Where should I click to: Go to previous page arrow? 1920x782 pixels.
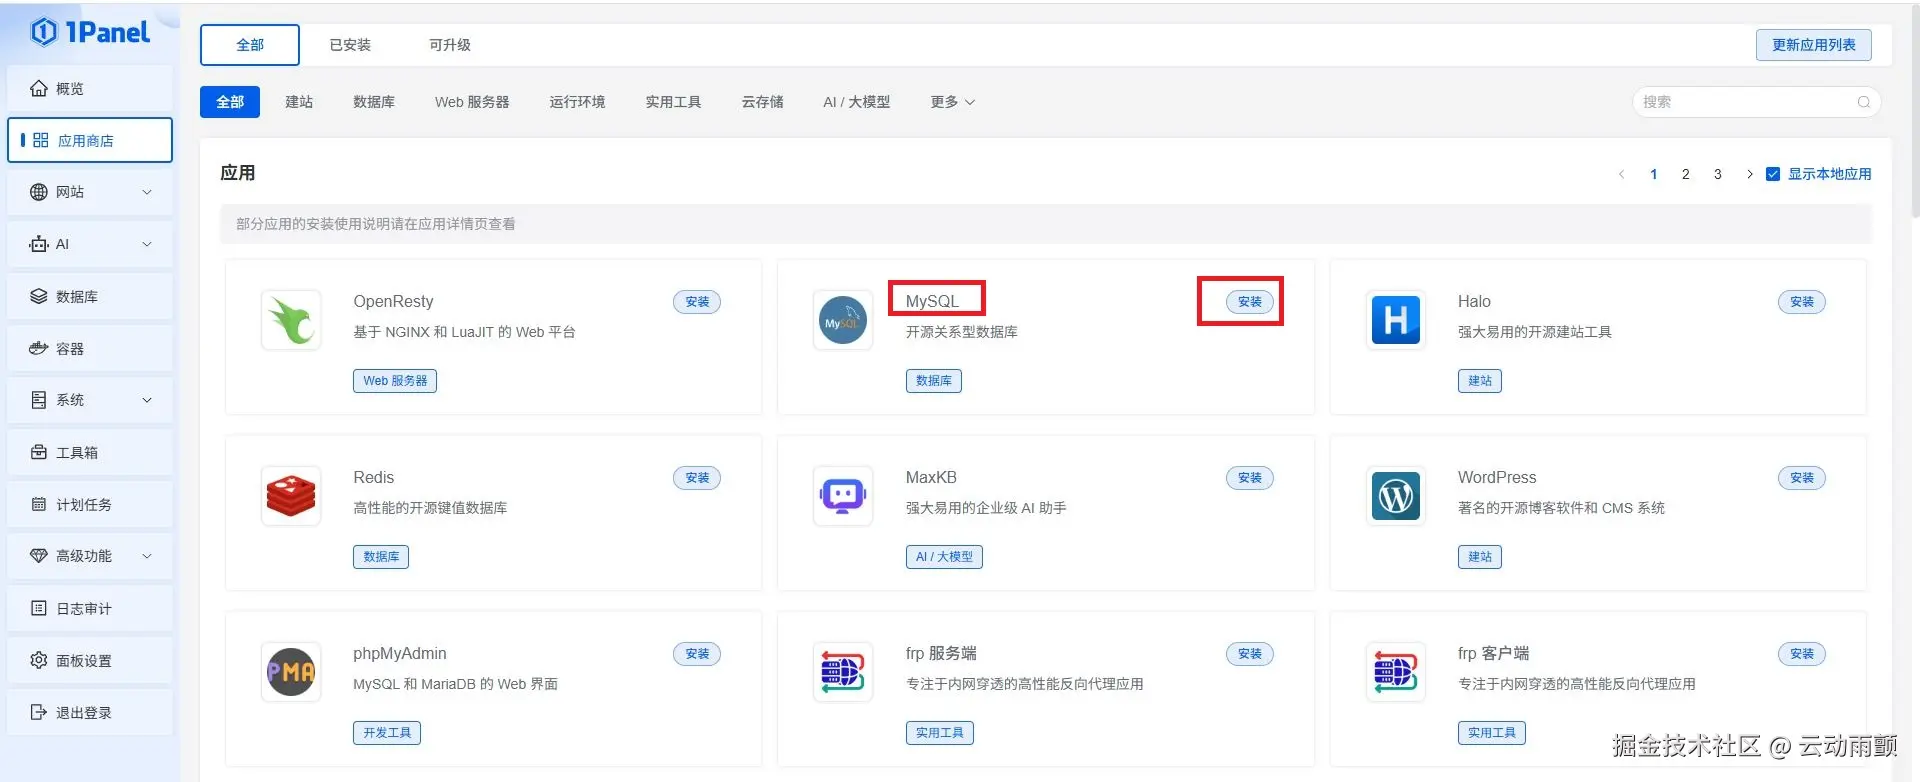(x=1621, y=174)
